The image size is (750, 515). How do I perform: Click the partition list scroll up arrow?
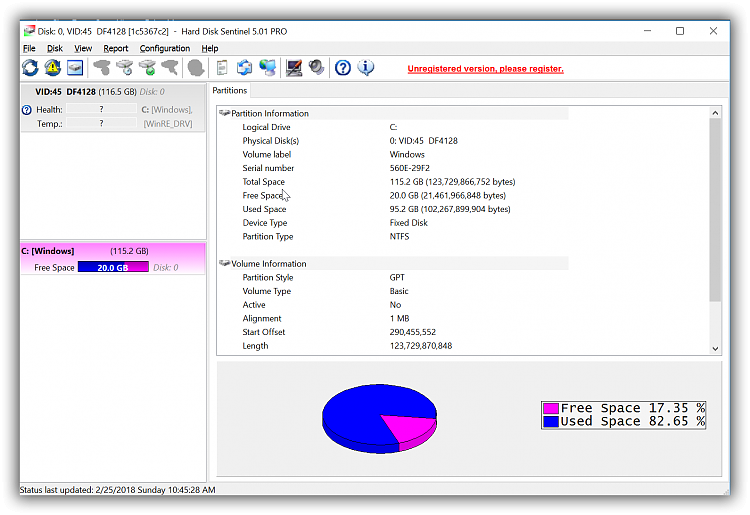point(715,113)
